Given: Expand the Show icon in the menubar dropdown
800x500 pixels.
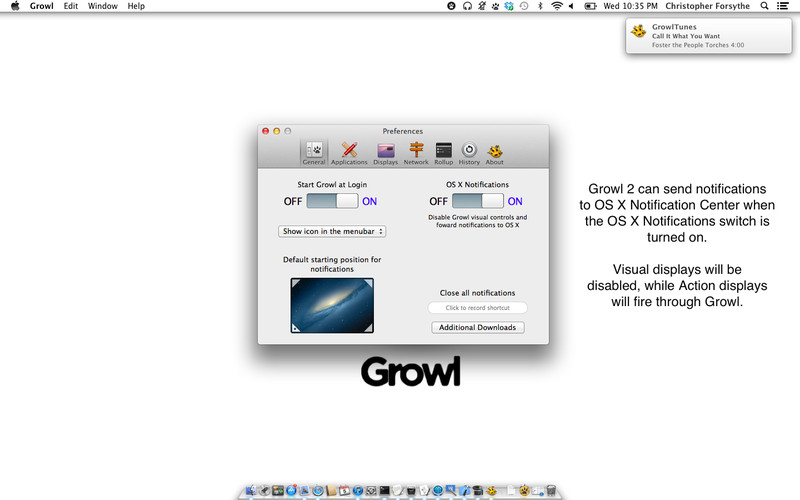Looking at the screenshot, I should [x=332, y=231].
